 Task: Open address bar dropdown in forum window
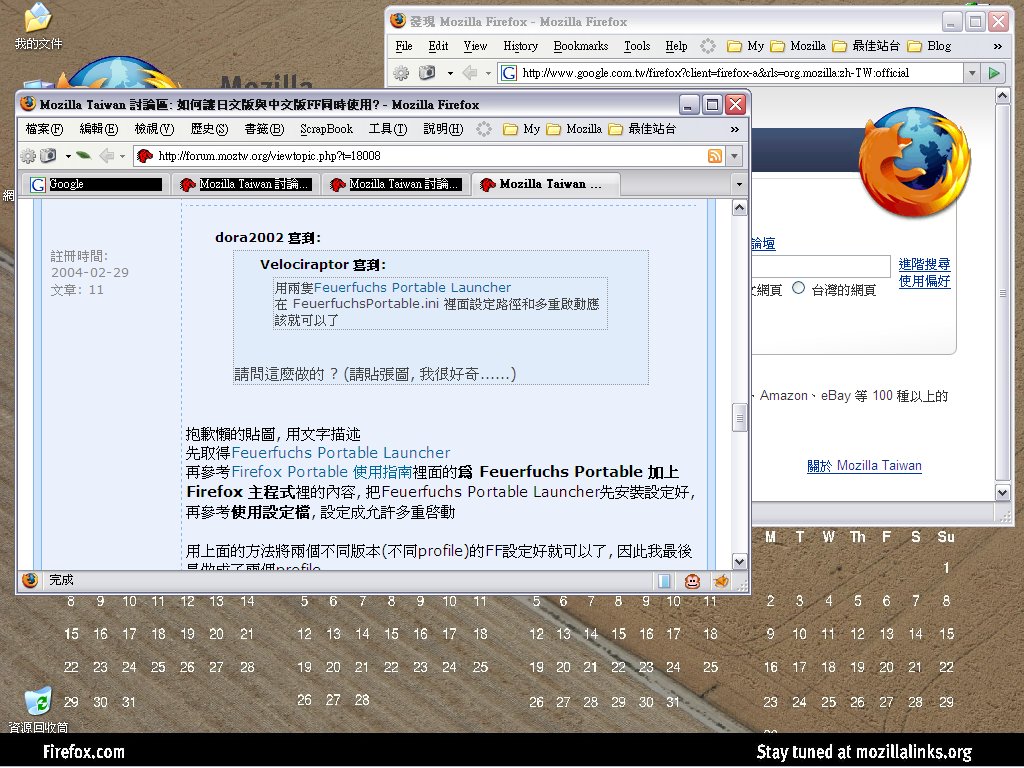(735, 156)
